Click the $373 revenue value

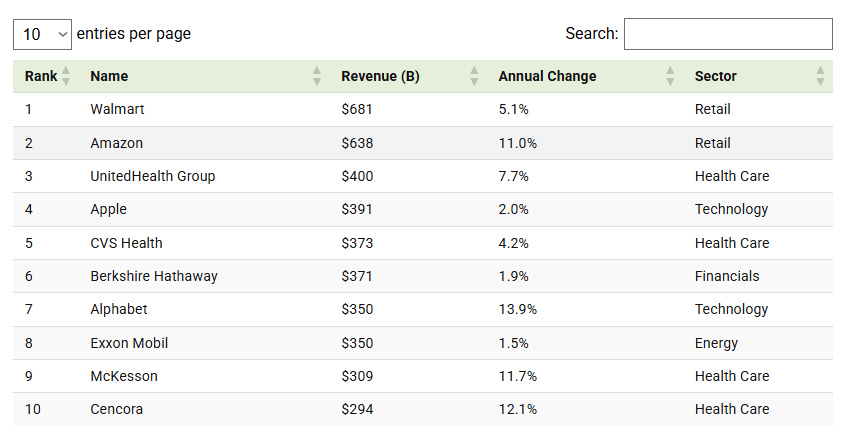[357, 243]
